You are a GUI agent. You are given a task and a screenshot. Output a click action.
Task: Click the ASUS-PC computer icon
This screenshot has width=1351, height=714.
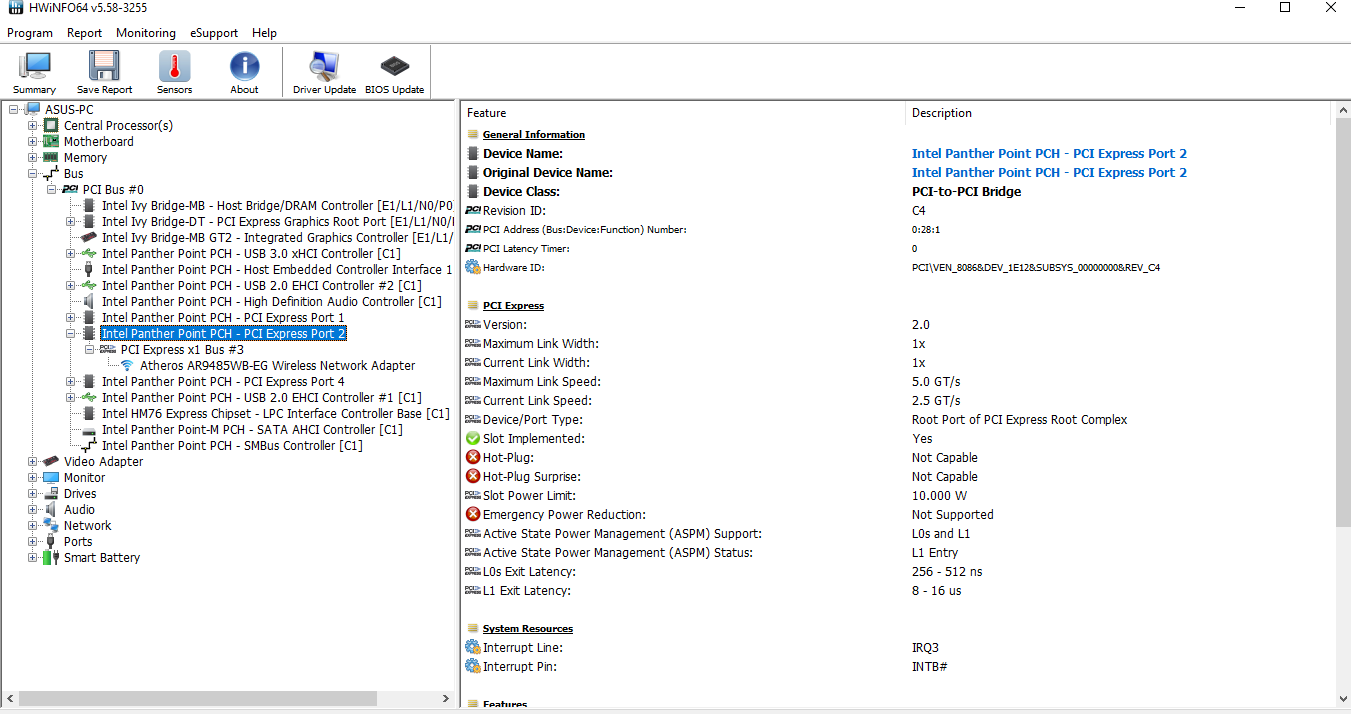click(32, 109)
